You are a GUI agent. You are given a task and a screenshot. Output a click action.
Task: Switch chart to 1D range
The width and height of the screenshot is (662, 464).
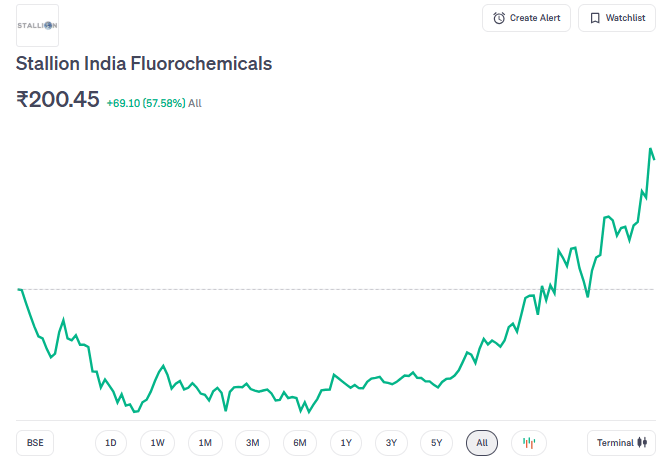(111, 443)
